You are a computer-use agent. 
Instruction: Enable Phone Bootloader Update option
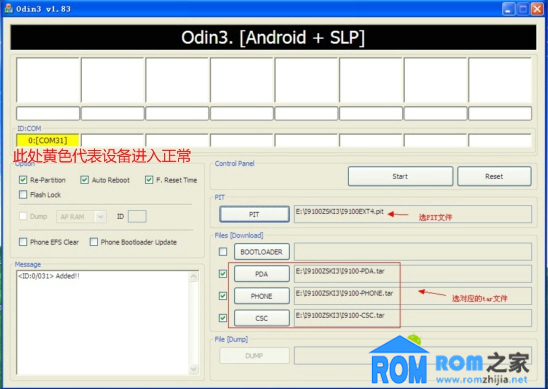[x=94, y=242]
